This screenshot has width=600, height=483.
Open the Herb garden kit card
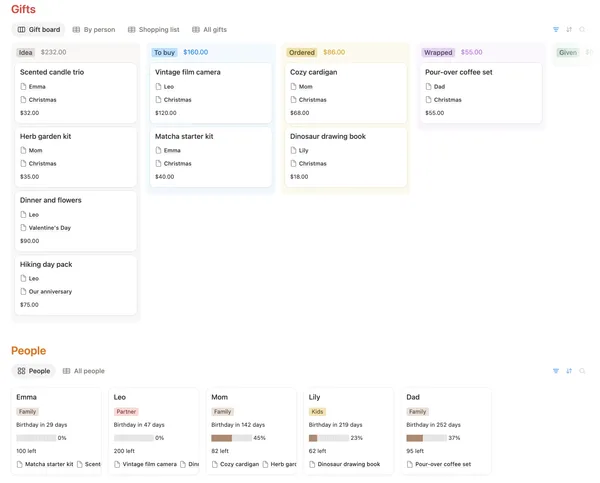pos(76,157)
